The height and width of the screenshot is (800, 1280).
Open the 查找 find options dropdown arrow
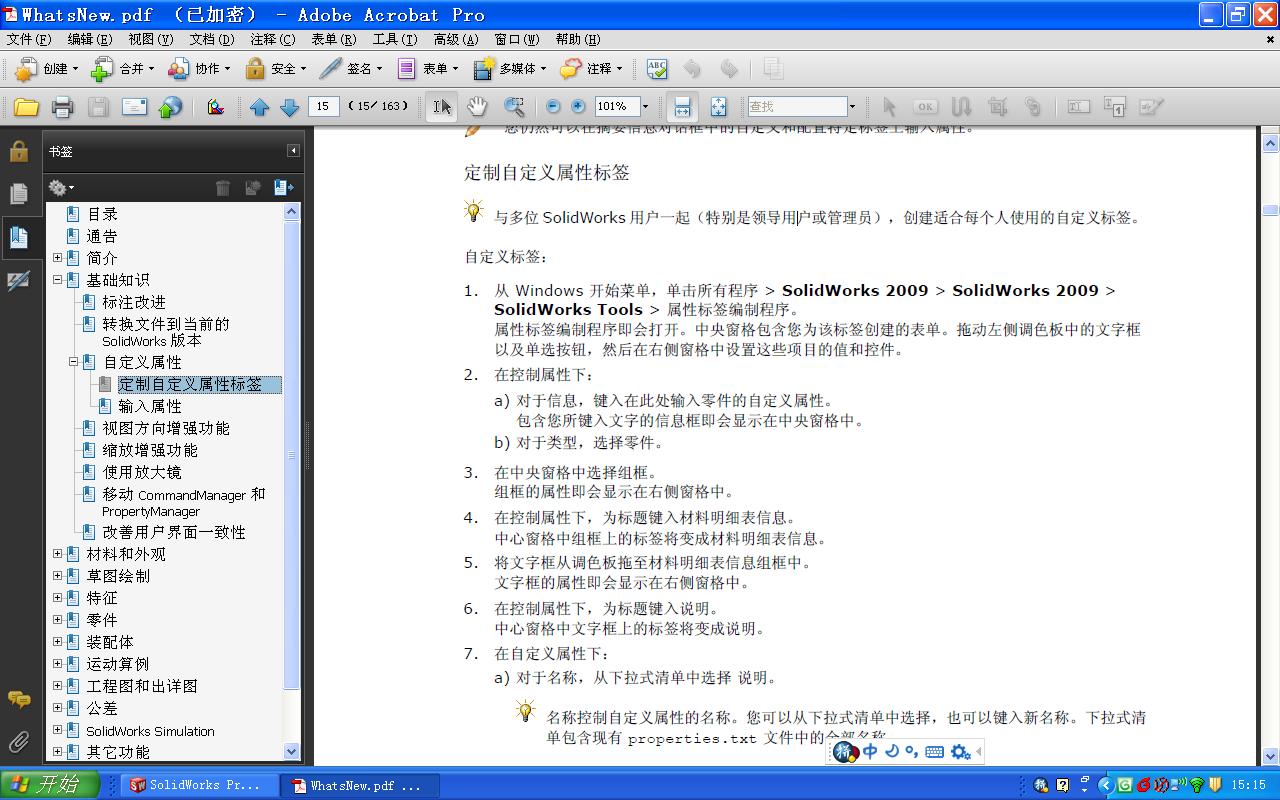tap(852, 107)
